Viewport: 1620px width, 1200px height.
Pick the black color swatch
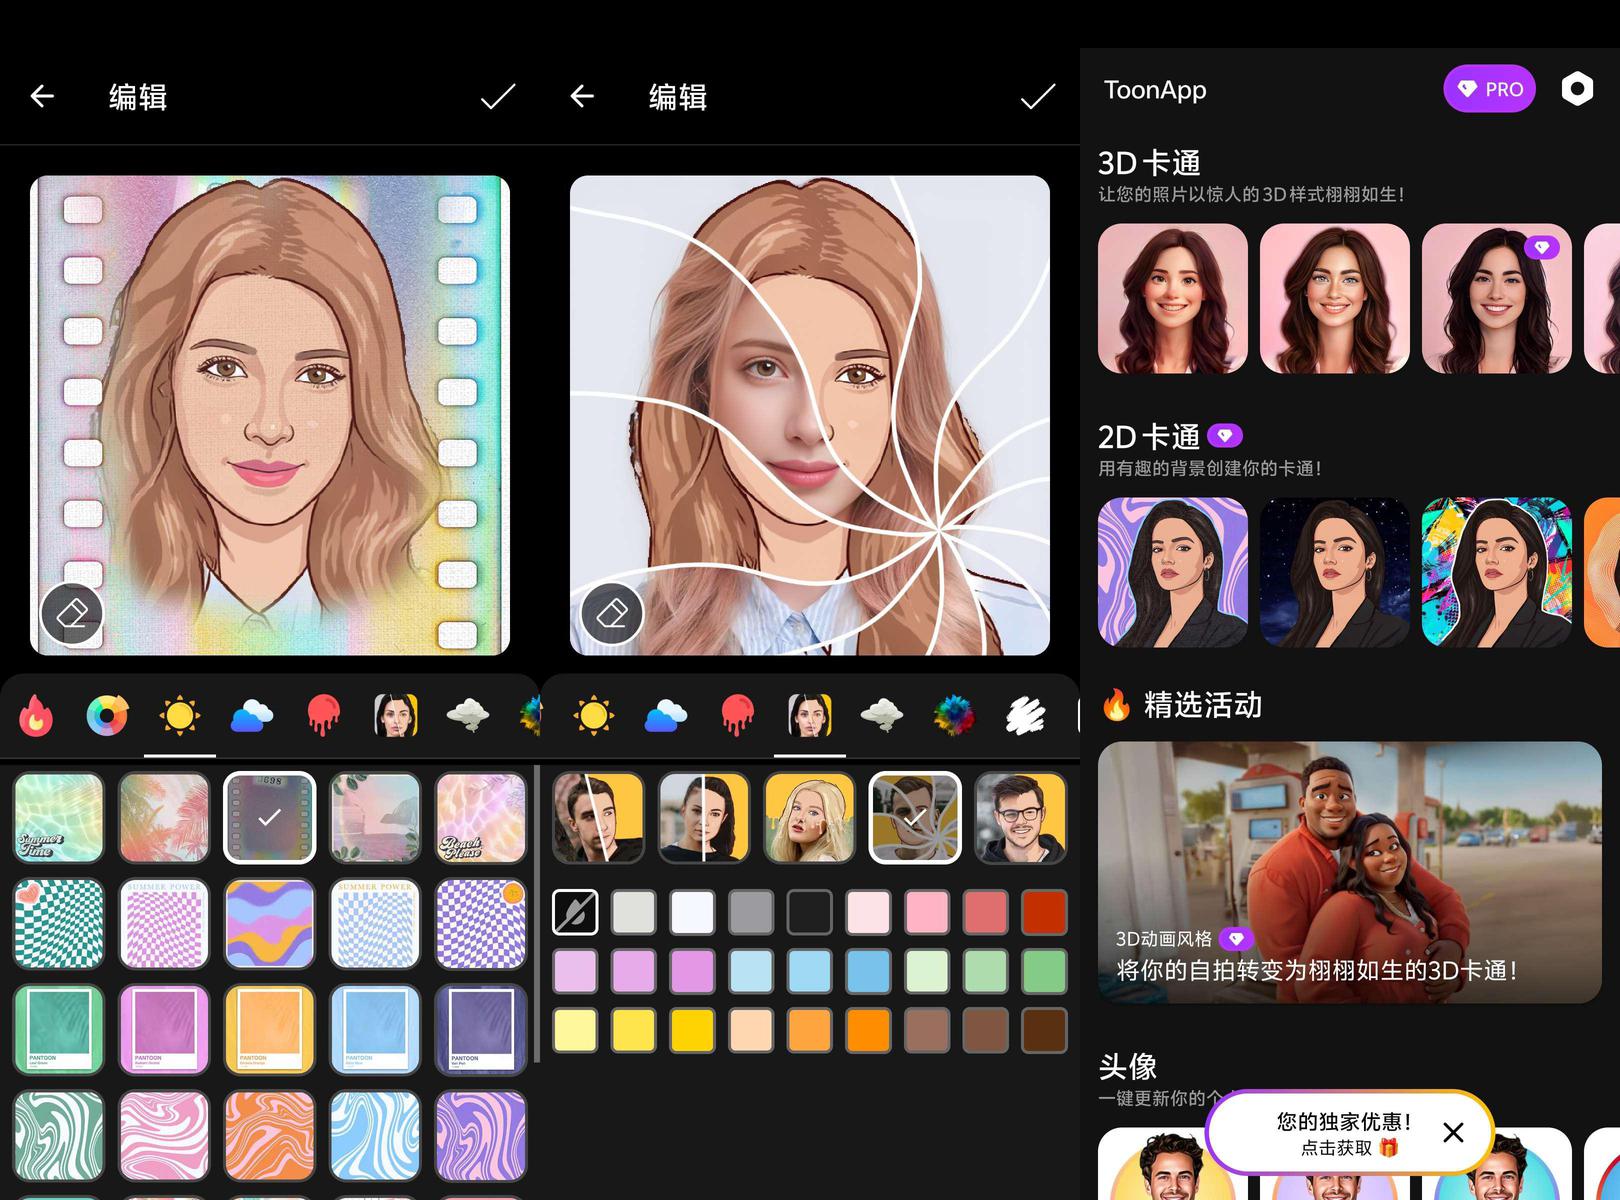(x=809, y=912)
